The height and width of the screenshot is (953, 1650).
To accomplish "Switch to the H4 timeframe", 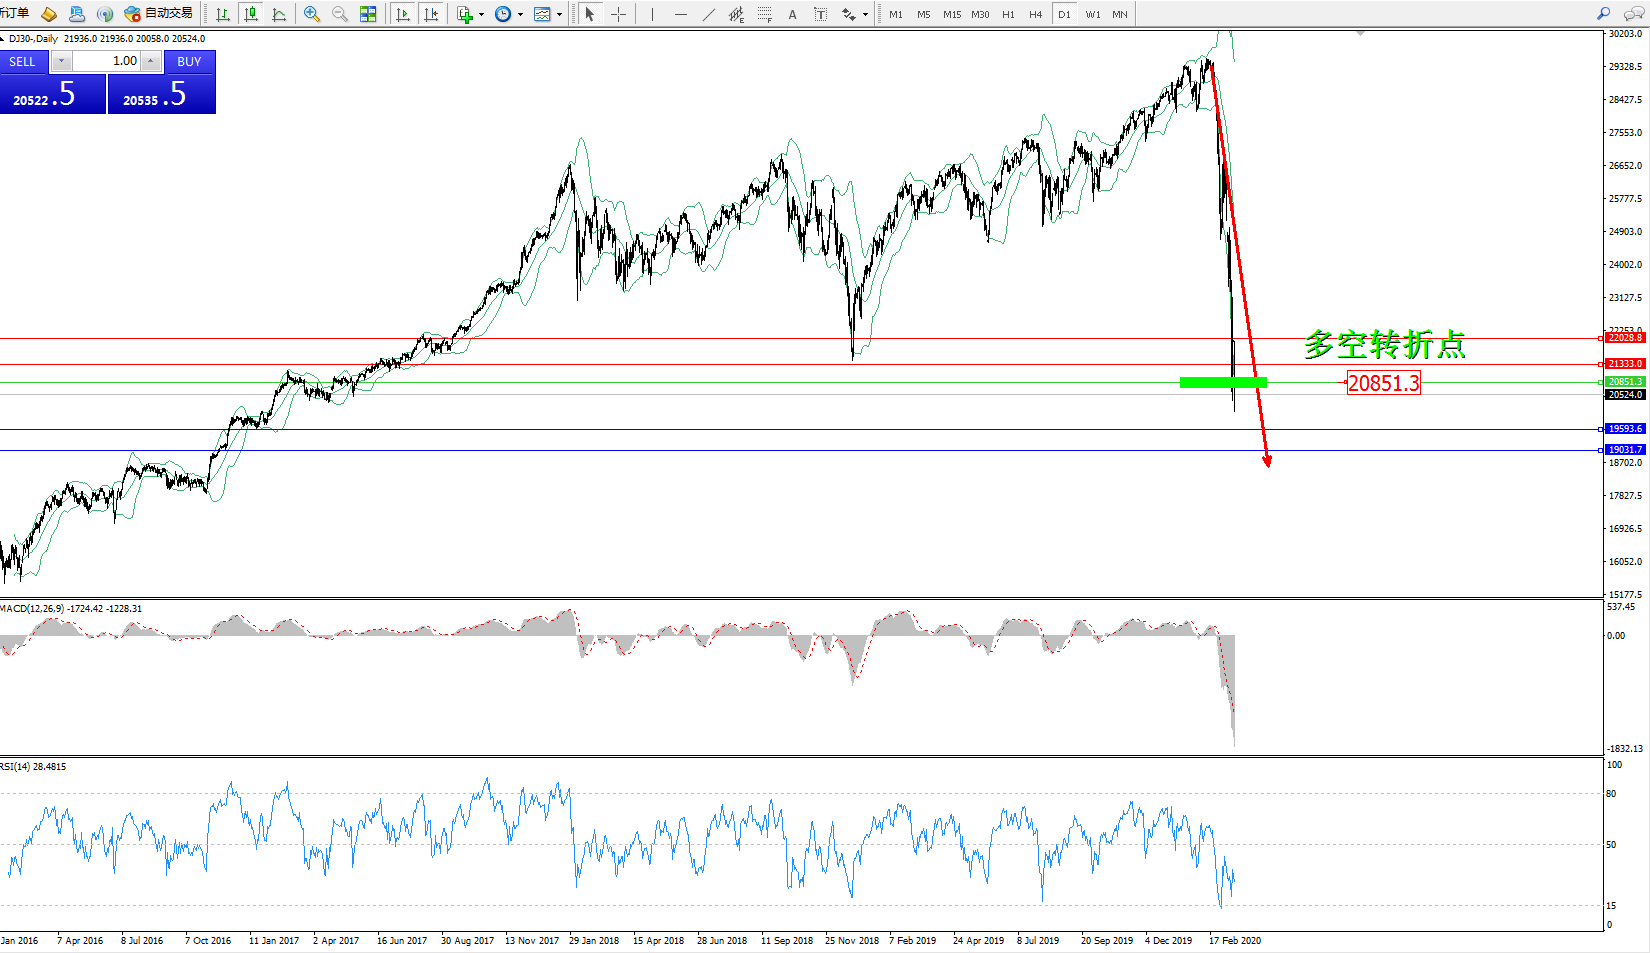I will 1035,14.
